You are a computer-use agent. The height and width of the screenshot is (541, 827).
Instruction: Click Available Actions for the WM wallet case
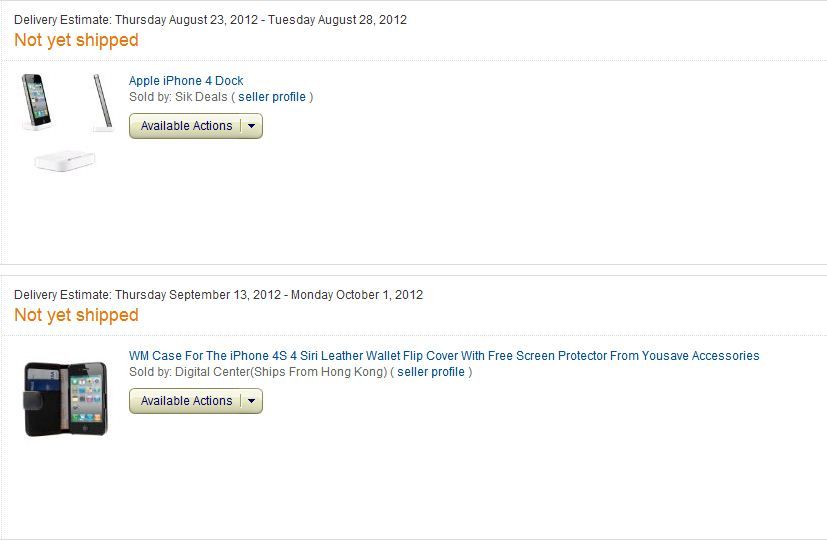point(186,401)
